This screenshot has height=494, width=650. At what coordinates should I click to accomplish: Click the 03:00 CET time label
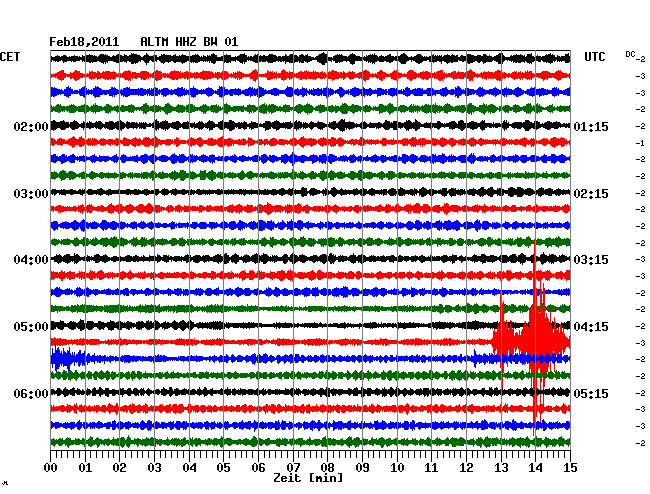(x=31, y=194)
